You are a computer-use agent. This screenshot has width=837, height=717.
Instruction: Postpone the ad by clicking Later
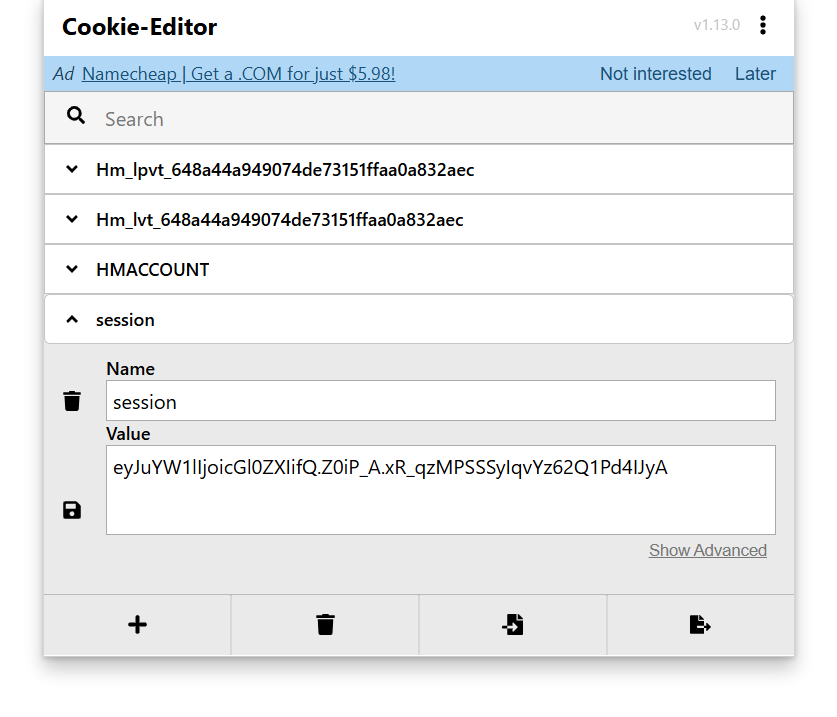coord(755,74)
